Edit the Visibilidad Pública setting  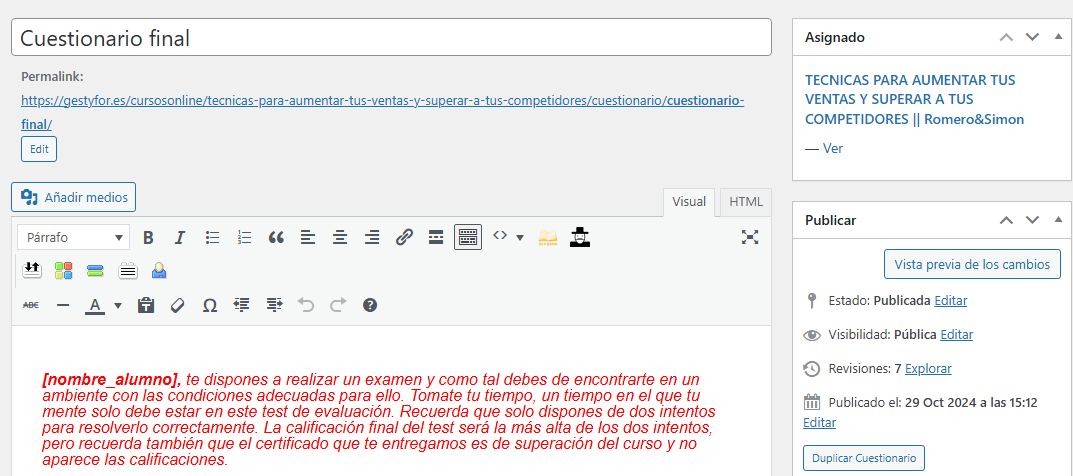(957, 334)
